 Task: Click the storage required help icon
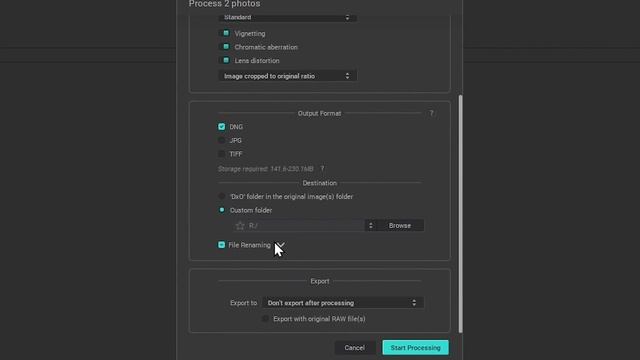tap(322, 169)
